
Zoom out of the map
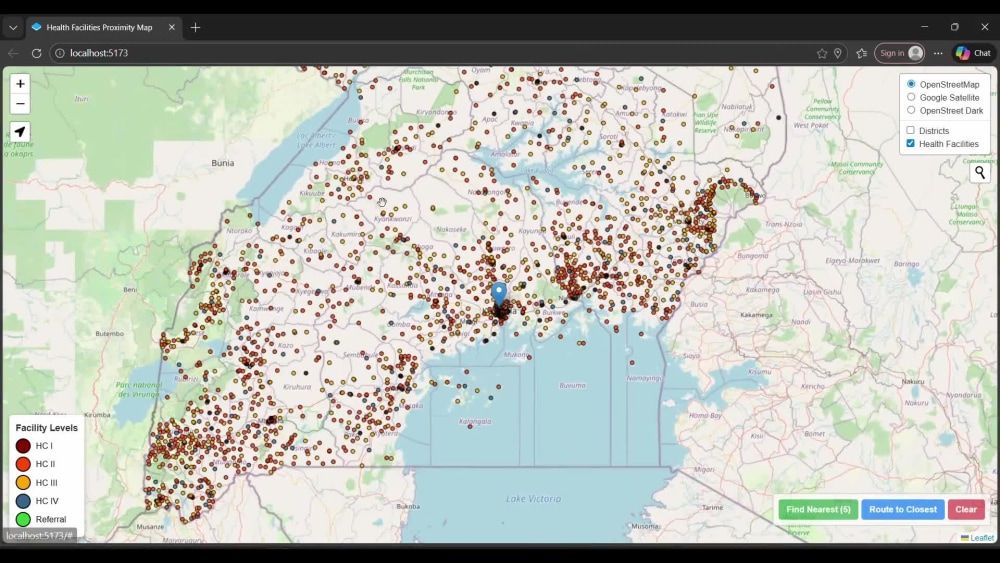point(20,103)
